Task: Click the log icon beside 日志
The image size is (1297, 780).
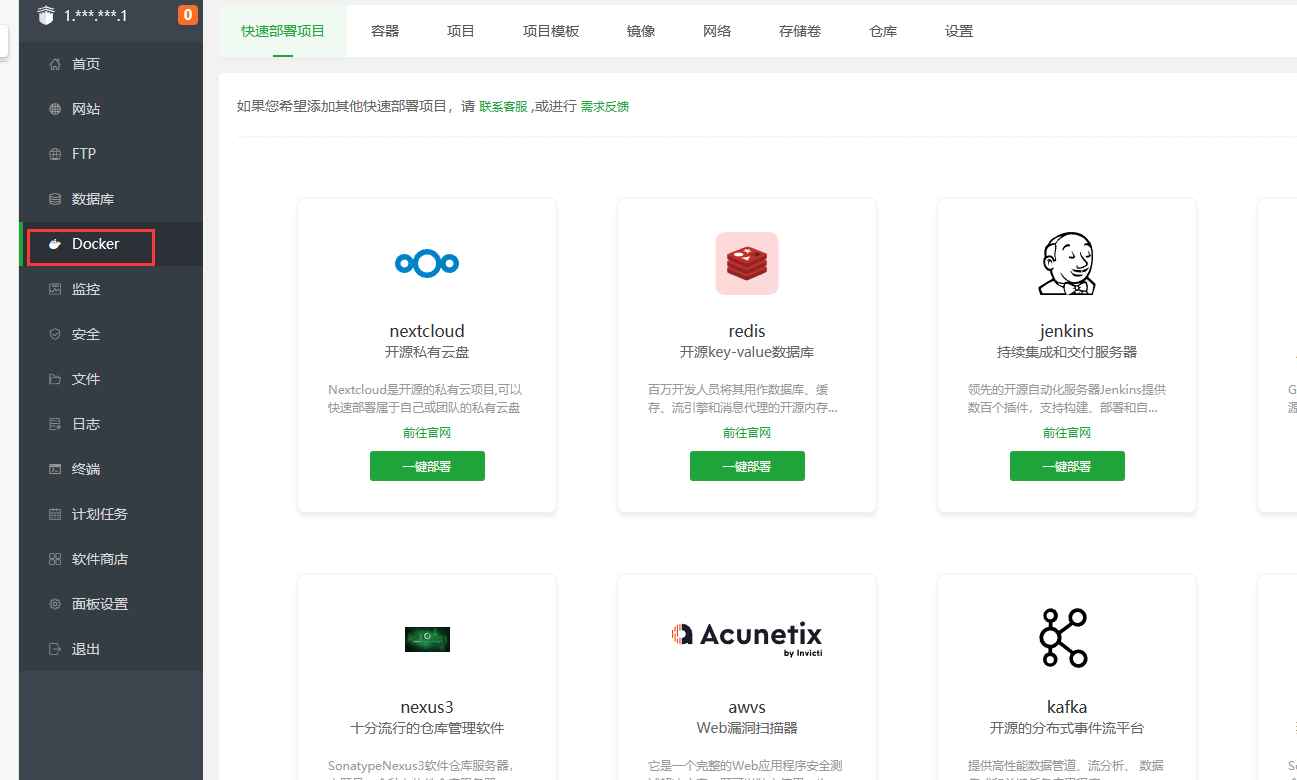Action: (55, 424)
